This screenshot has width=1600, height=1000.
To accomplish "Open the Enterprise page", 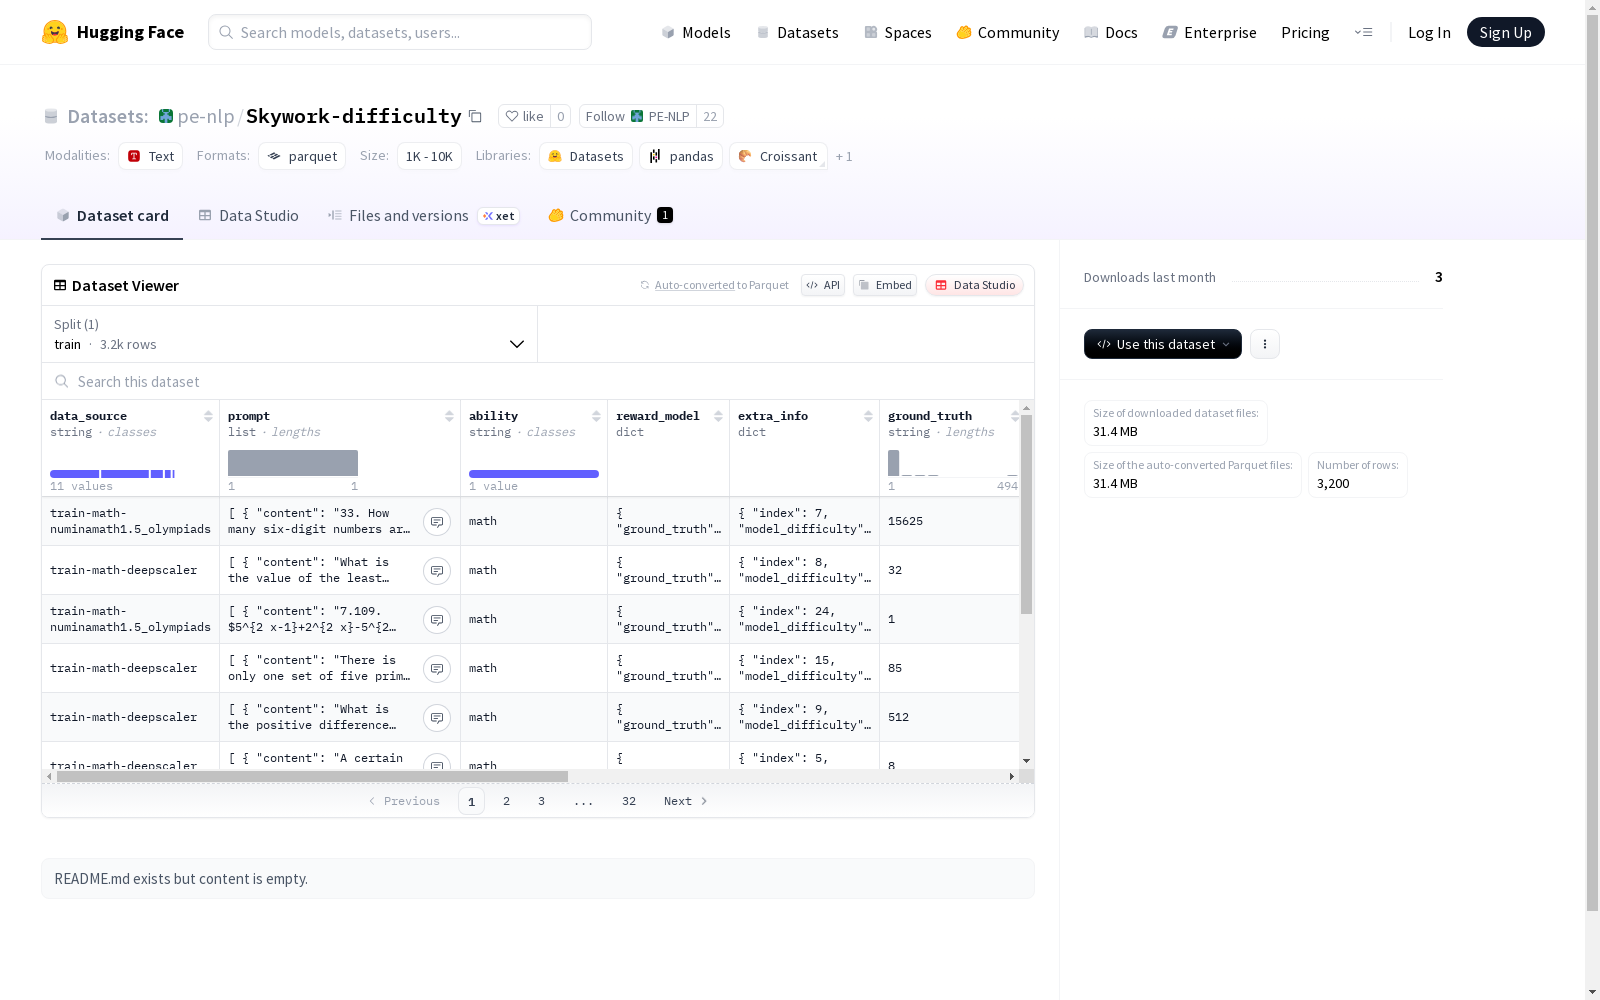I will pyautogui.click(x=1209, y=32).
